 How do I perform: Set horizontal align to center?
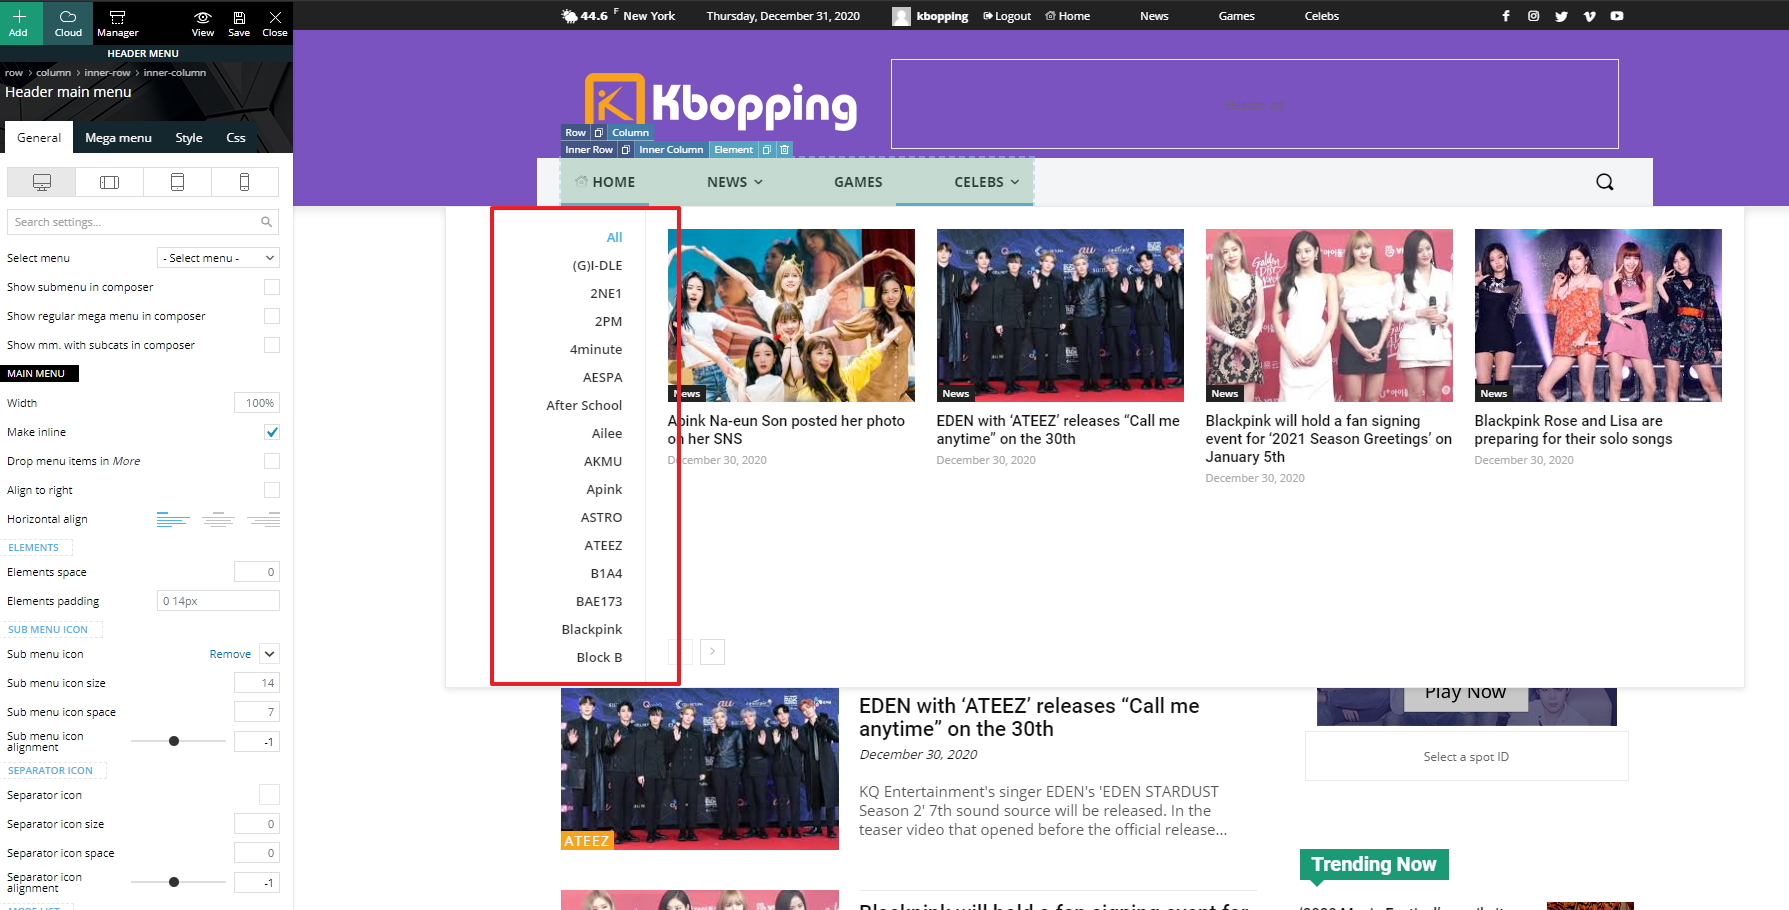[x=218, y=519]
